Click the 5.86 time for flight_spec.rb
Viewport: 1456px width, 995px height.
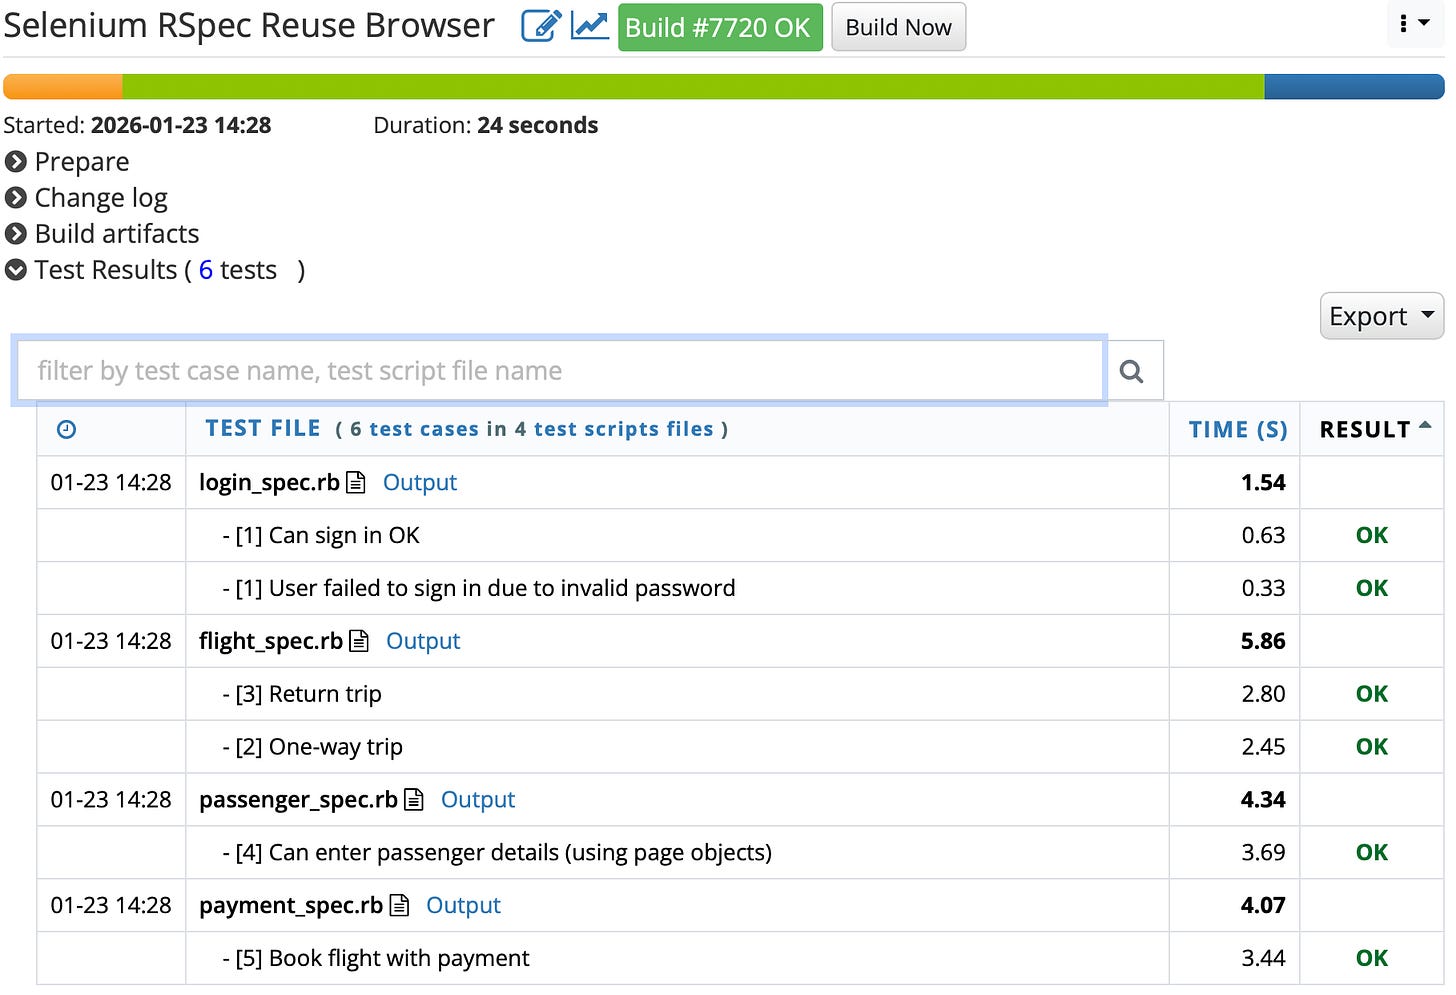coord(1263,641)
